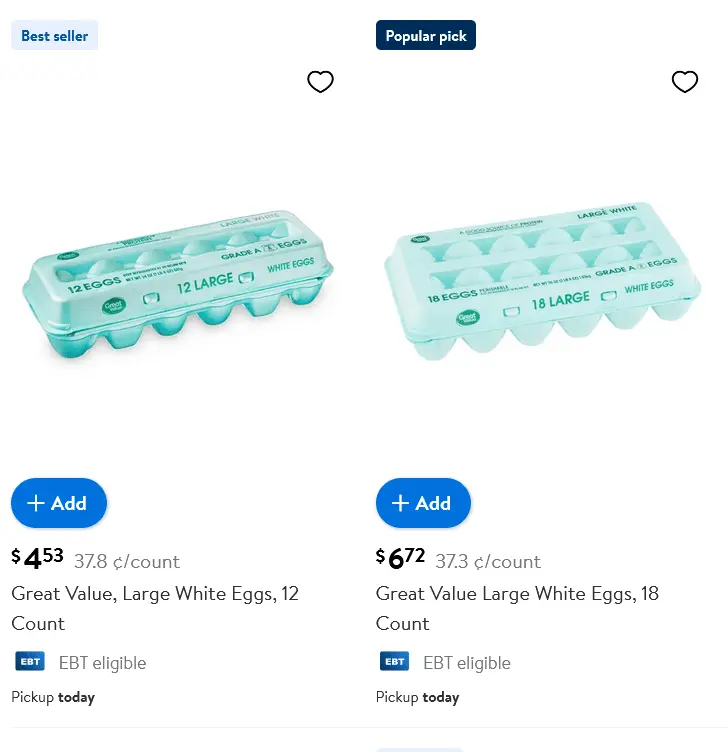Click the Popular pick badge
This screenshot has height=752, width=728.
pyautogui.click(x=426, y=36)
